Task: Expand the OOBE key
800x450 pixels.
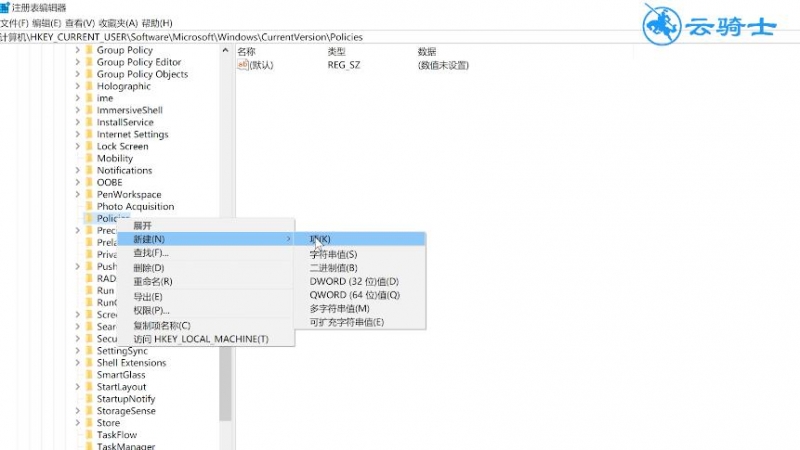Action: pyautogui.click(x=78, y=182)
